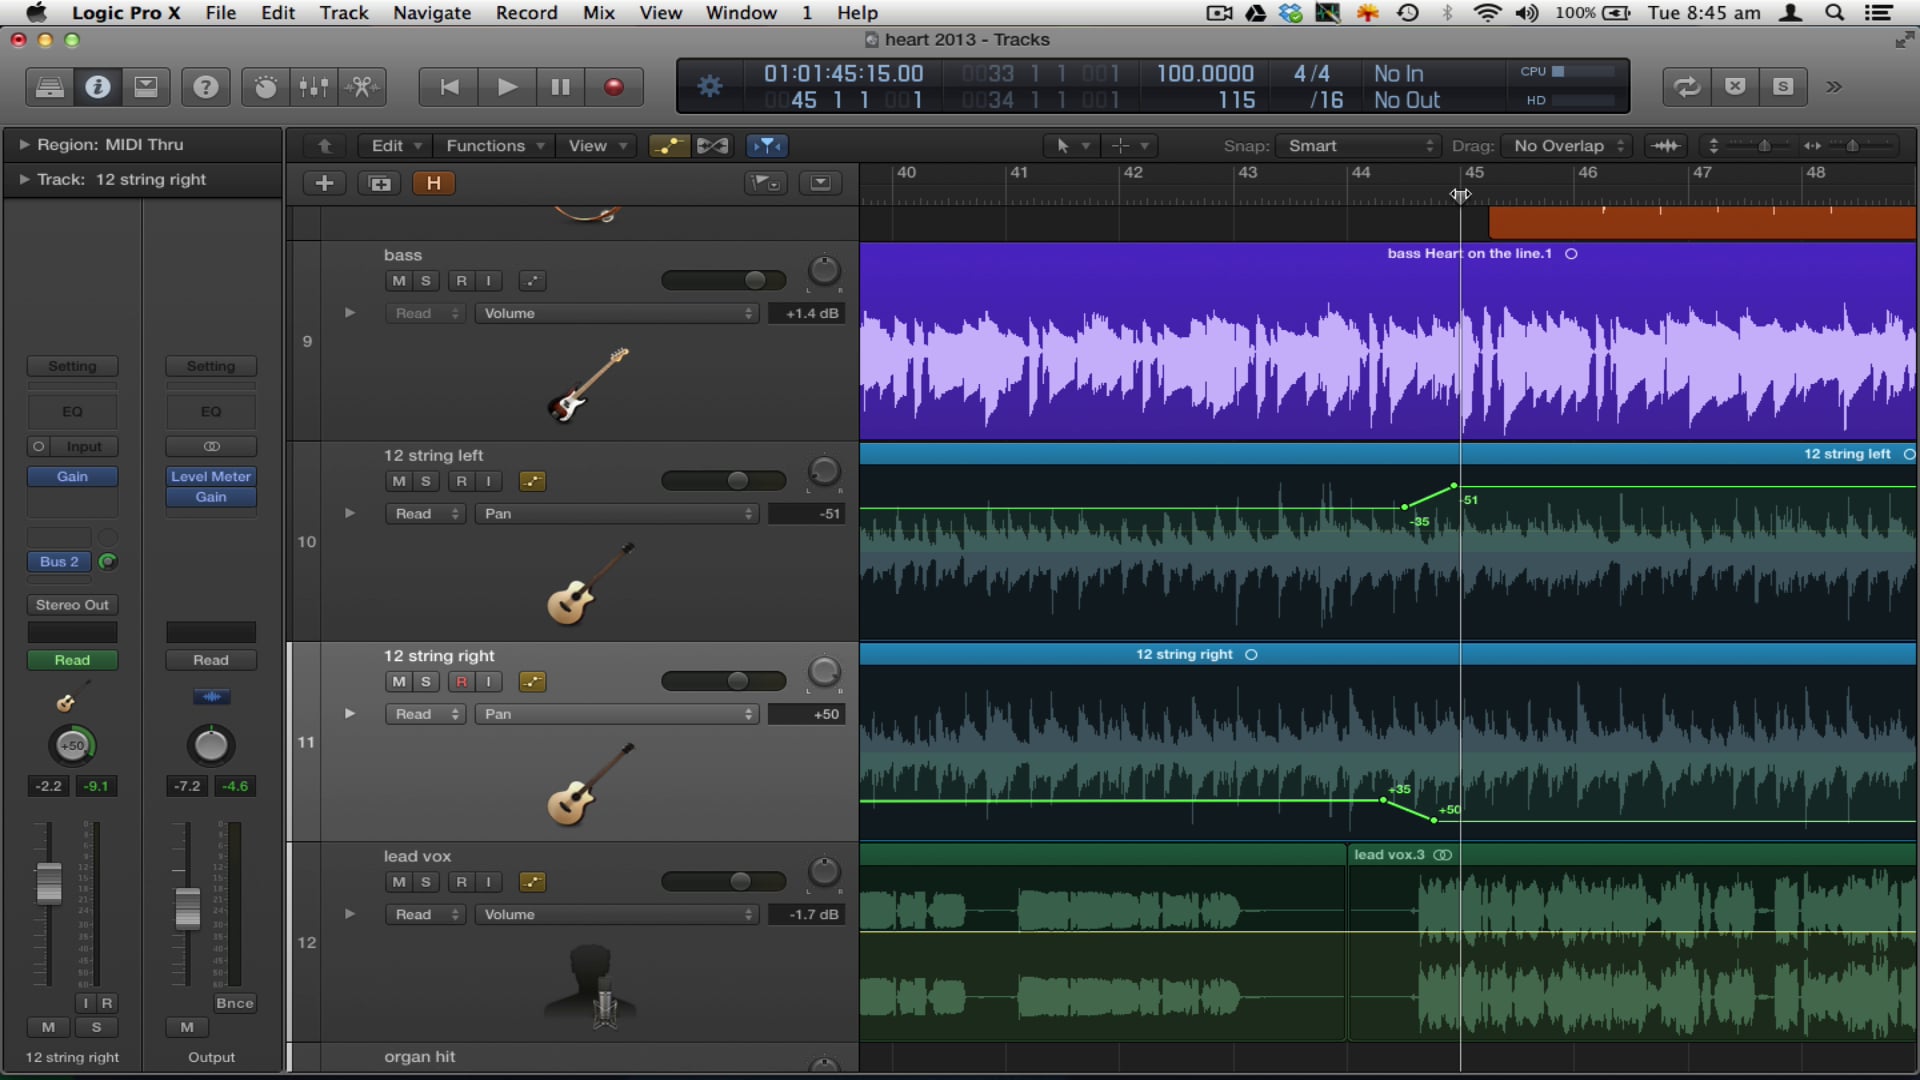The width and height of the screenshot is (1920, 1080).
Task: Mute the bass track
Action: click(397, 281)
